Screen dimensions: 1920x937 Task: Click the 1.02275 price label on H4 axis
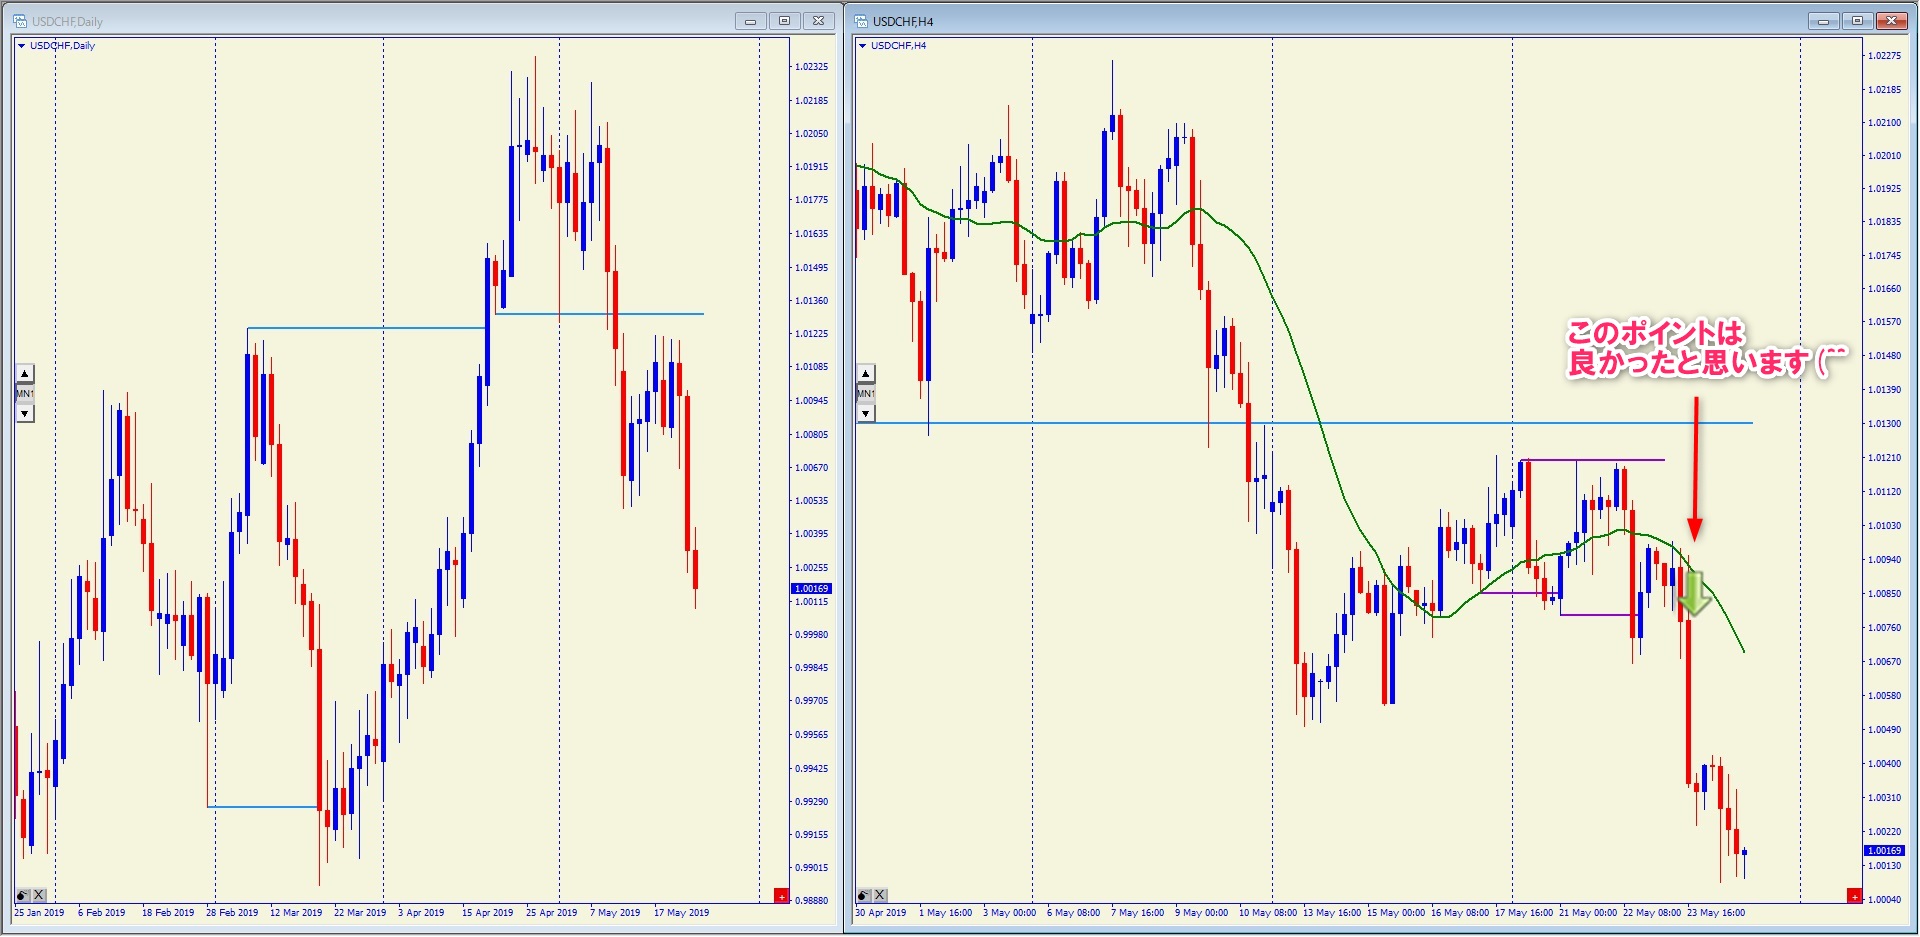point(1884,56)
